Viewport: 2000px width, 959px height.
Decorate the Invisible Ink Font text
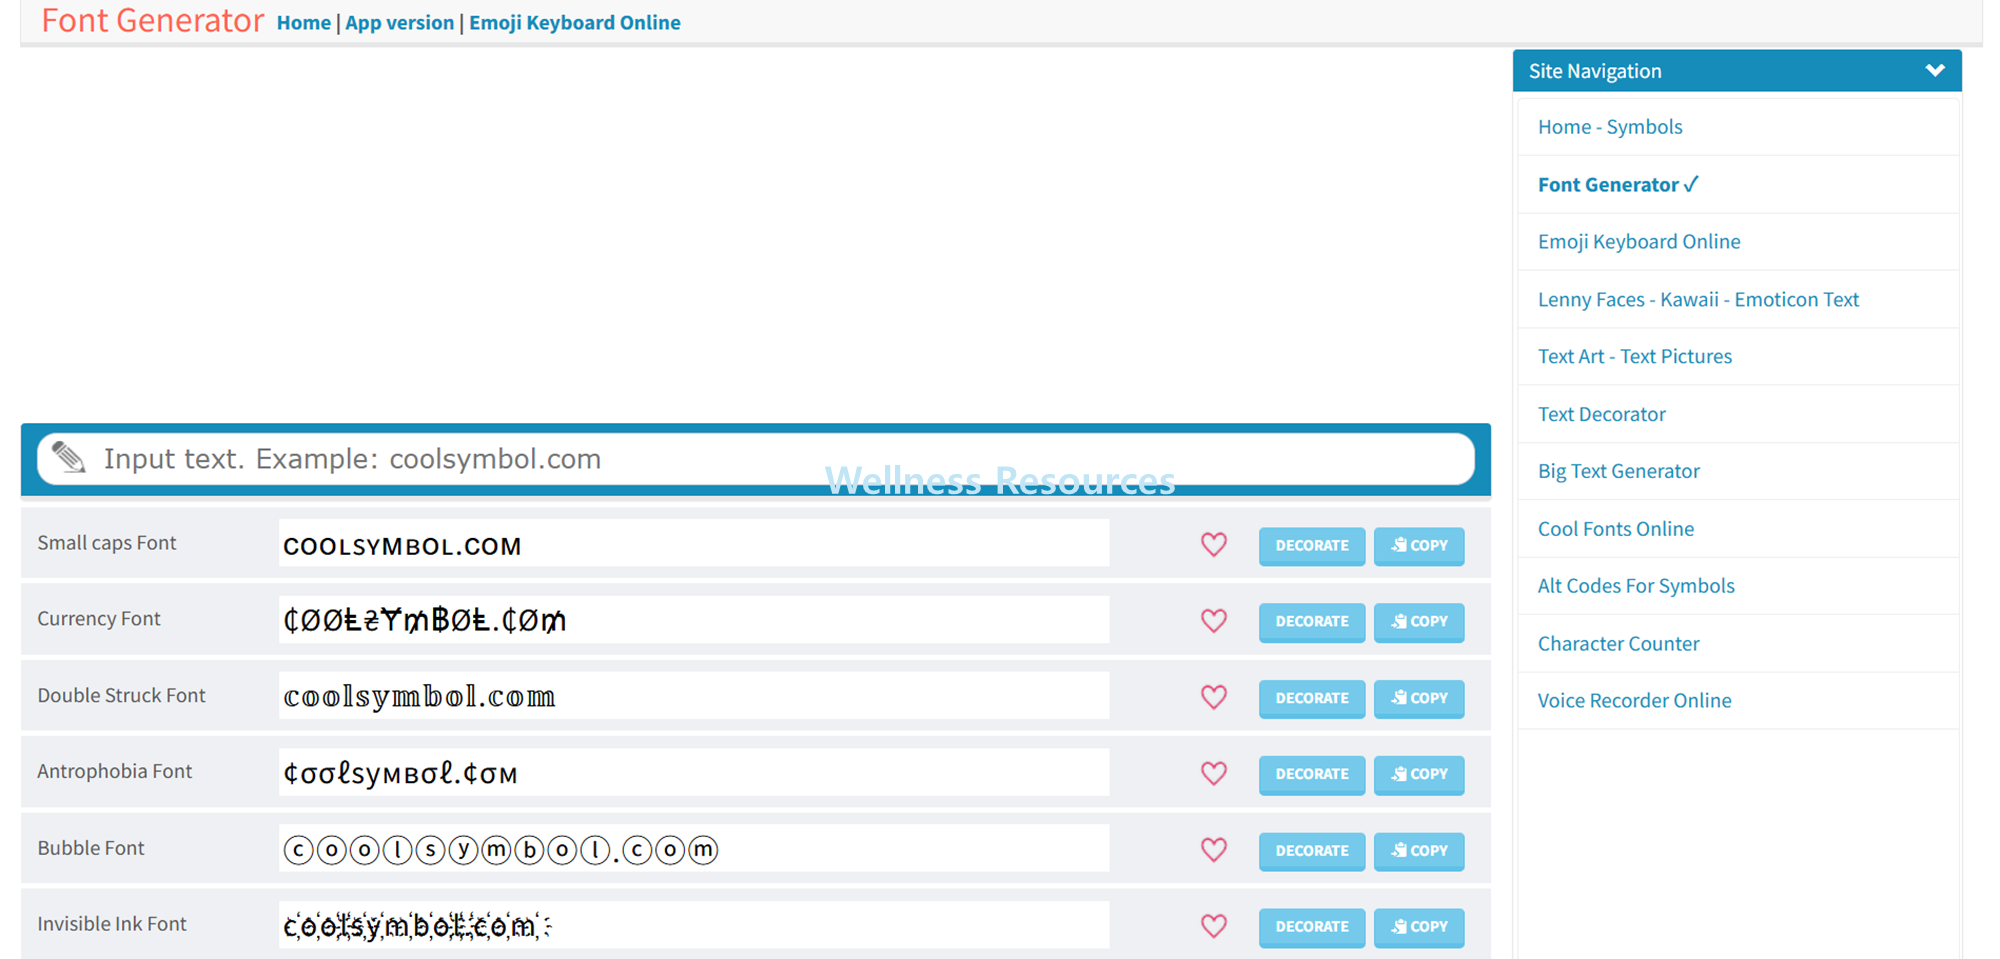coord(1312,927)
